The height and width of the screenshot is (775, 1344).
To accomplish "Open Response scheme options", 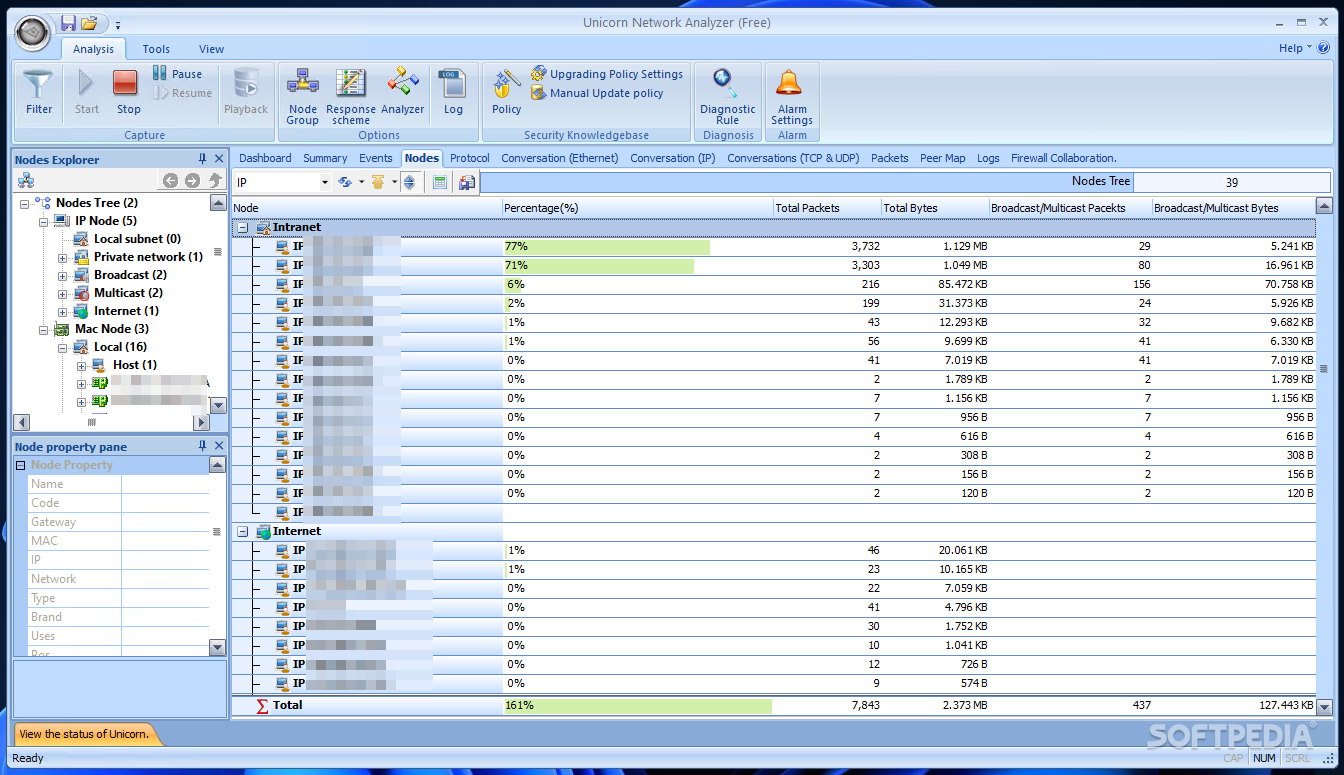I will [351, 96].
